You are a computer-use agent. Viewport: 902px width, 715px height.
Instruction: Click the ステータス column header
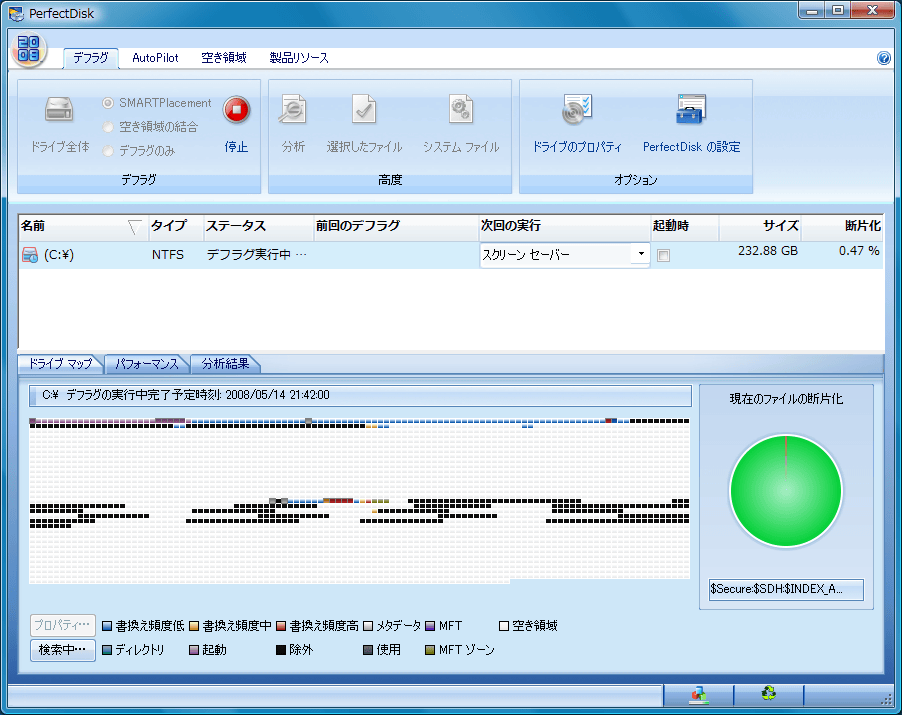pyautogui.click(x=258, y=226)
